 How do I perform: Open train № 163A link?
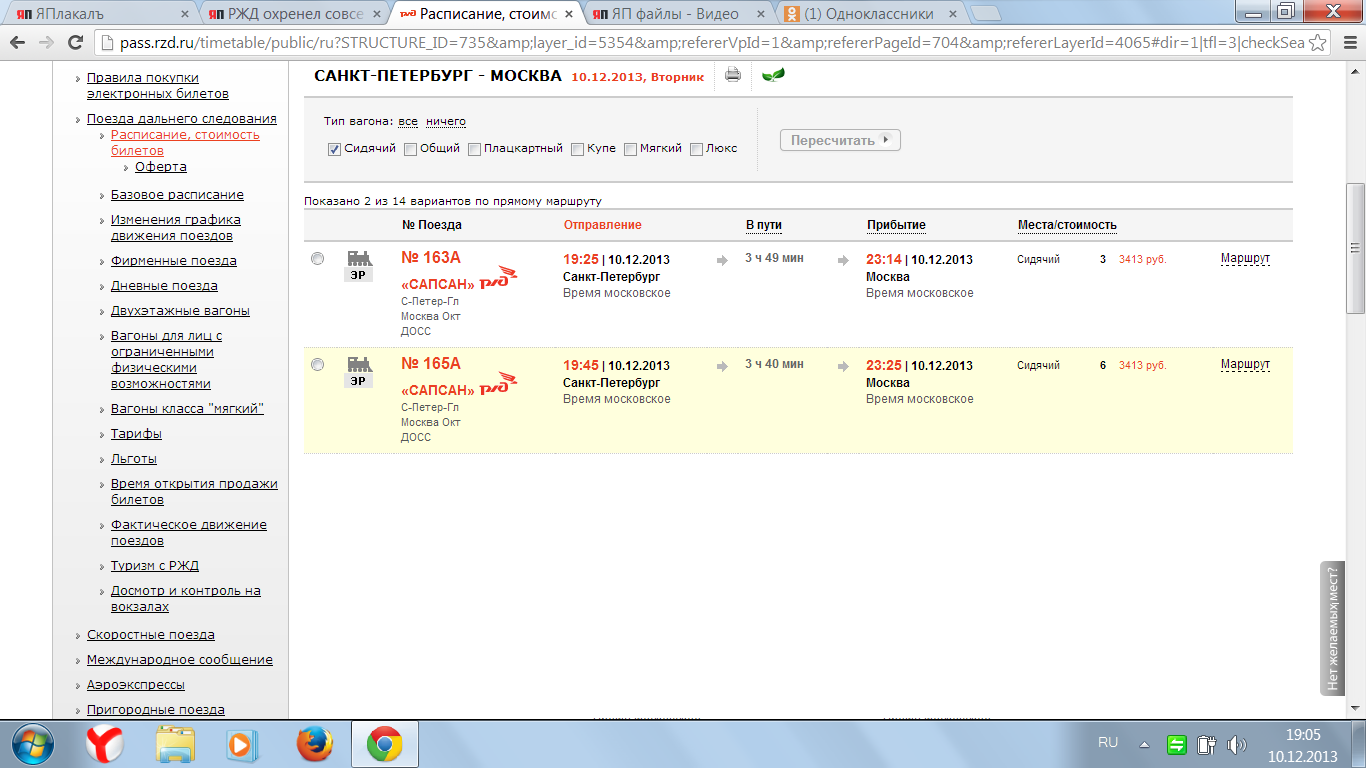[431, 258]
